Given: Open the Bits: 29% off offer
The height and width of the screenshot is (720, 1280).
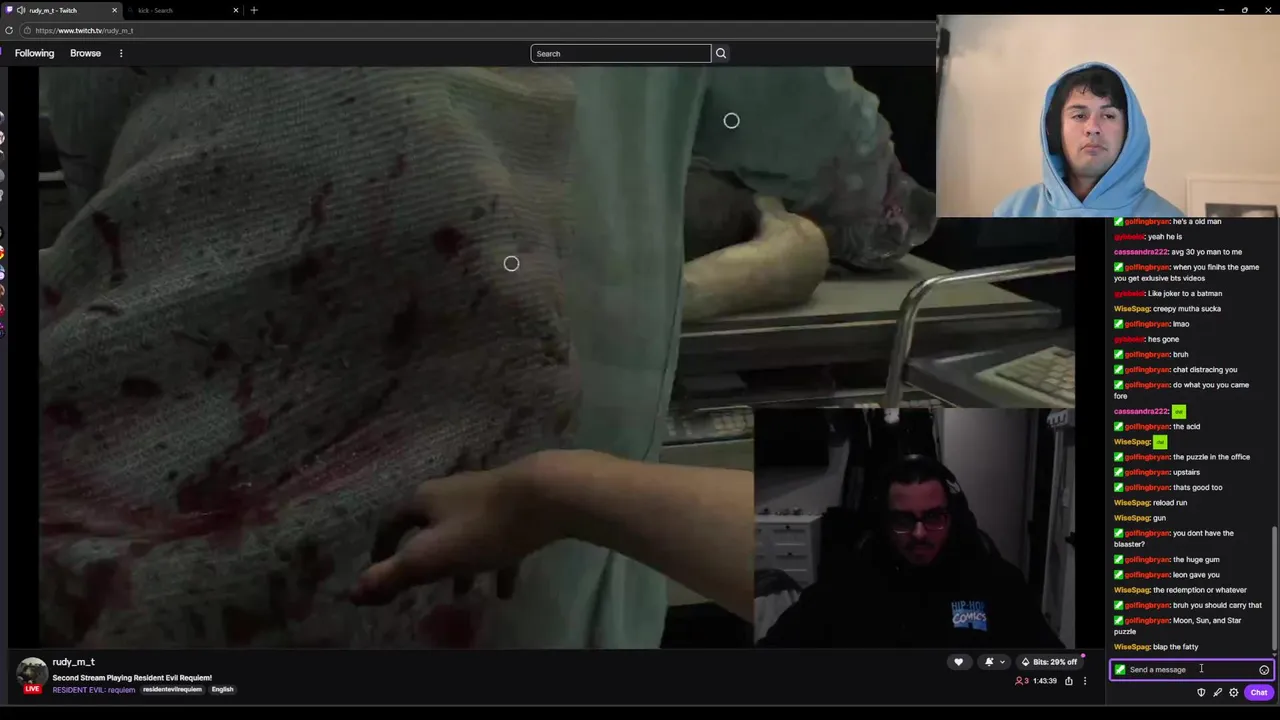Looking at the screenshot, I should coord(1049,662).
